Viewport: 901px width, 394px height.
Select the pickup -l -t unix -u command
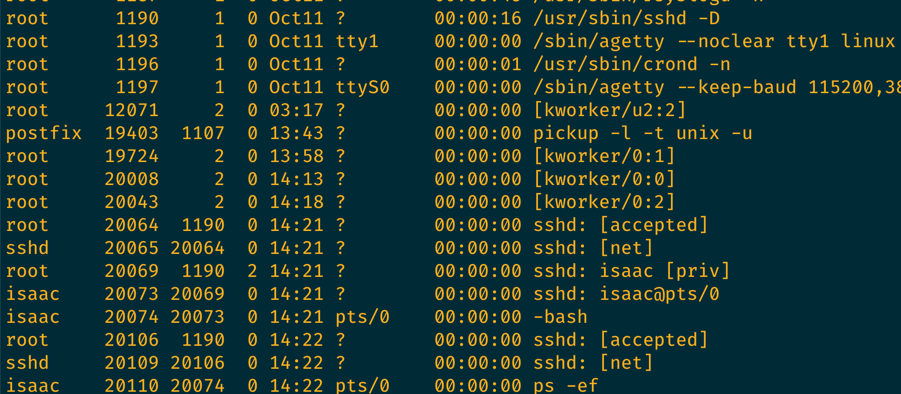point(642,134)
